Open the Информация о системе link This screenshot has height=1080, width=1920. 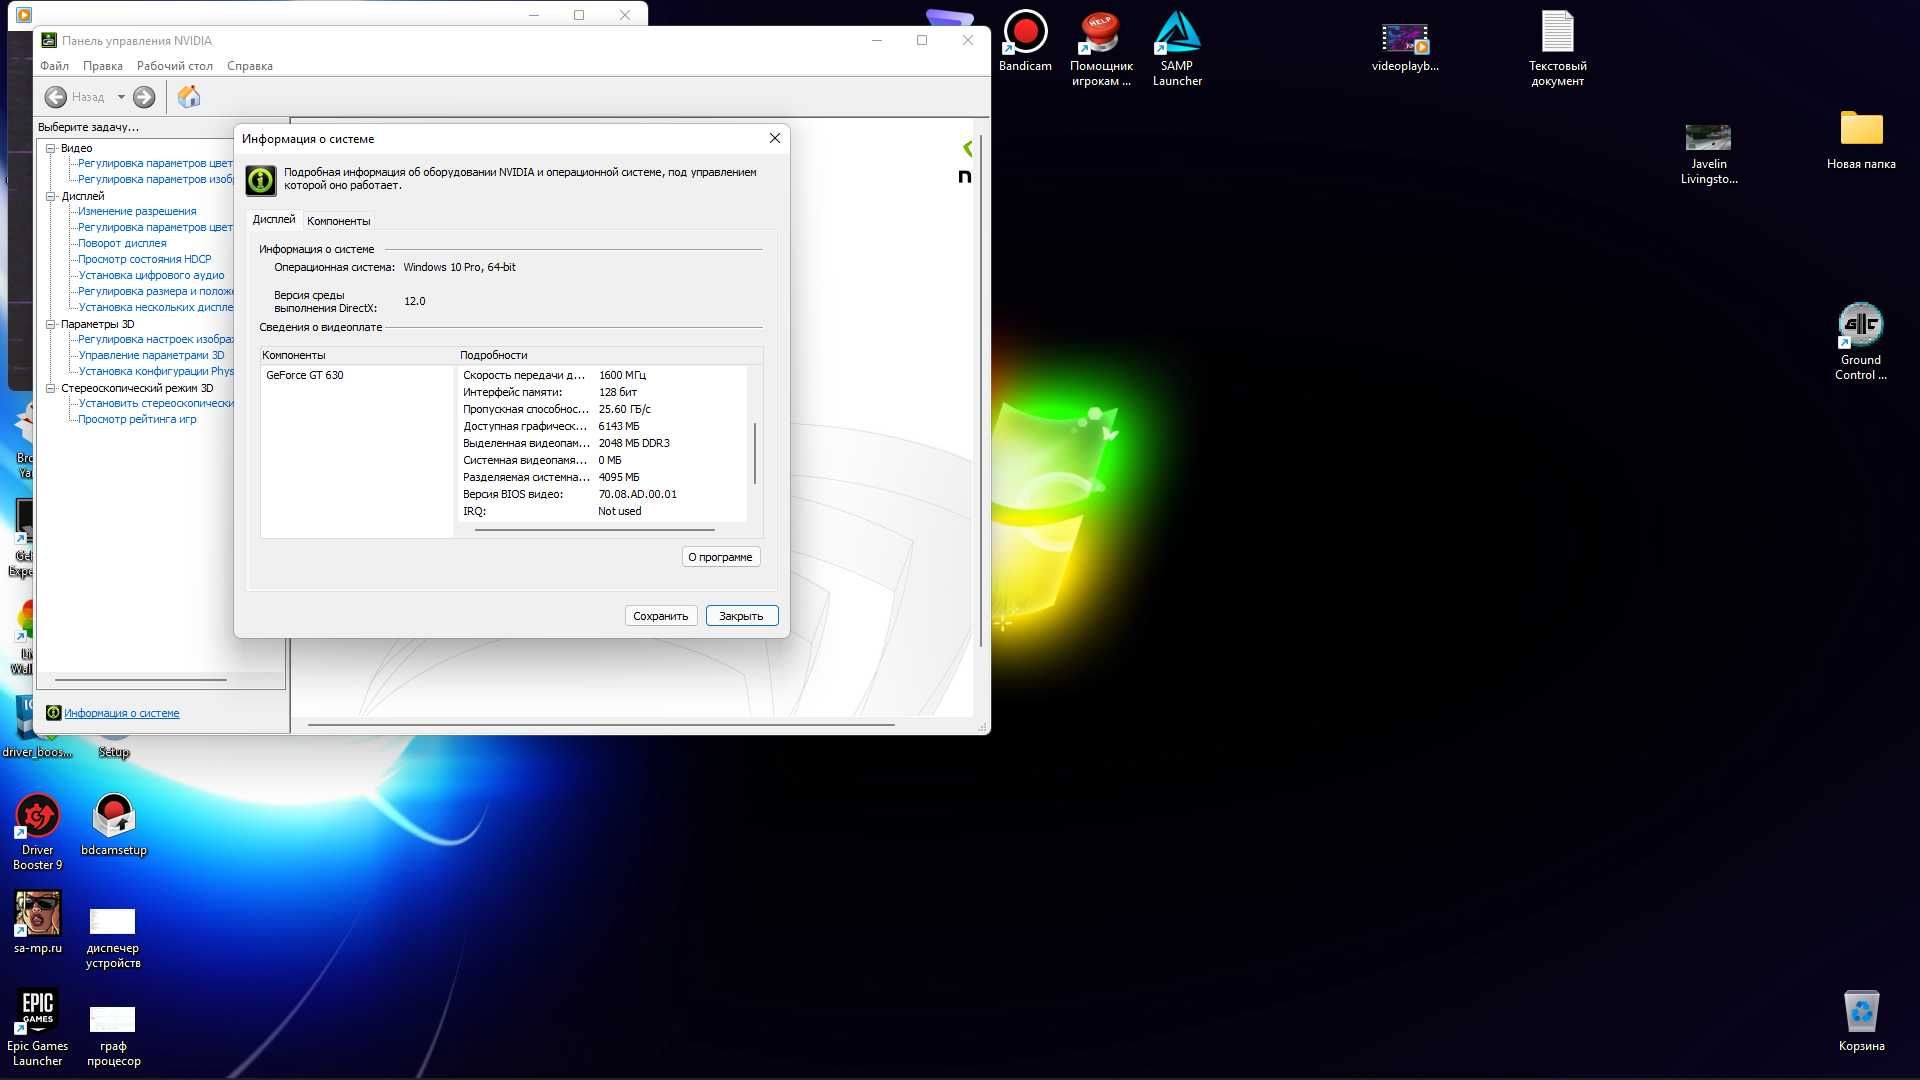pos(122,713)
